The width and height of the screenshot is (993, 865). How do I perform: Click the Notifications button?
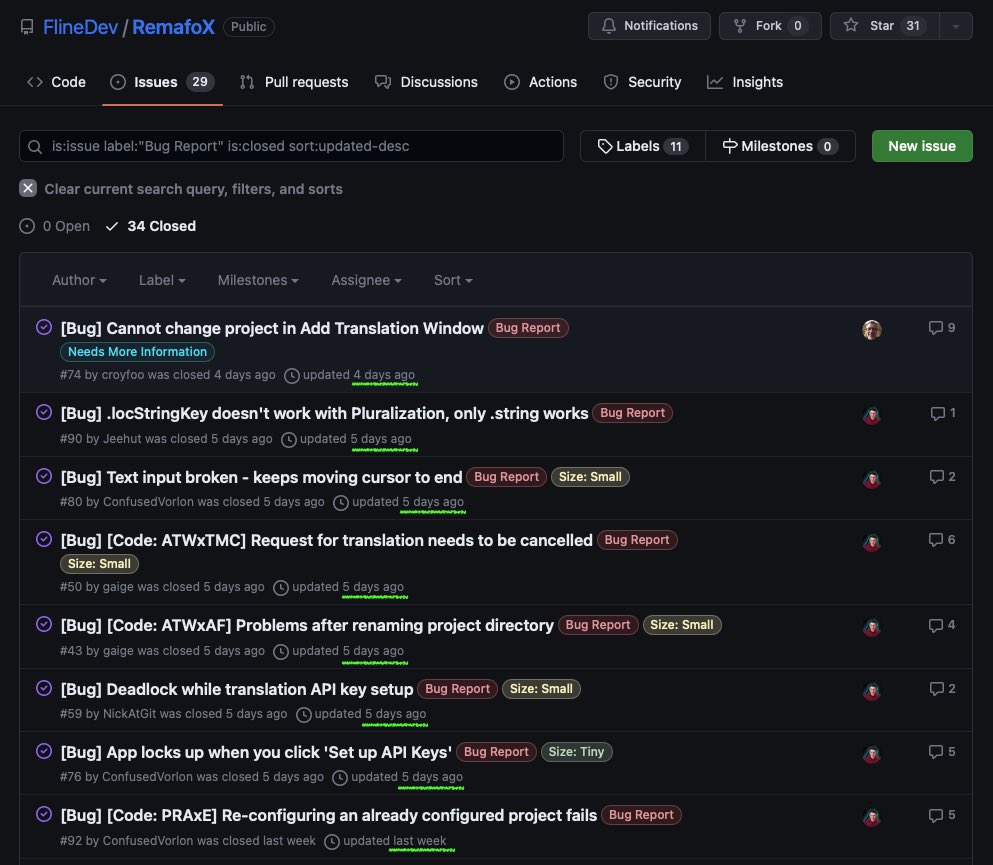pos(649,26)
